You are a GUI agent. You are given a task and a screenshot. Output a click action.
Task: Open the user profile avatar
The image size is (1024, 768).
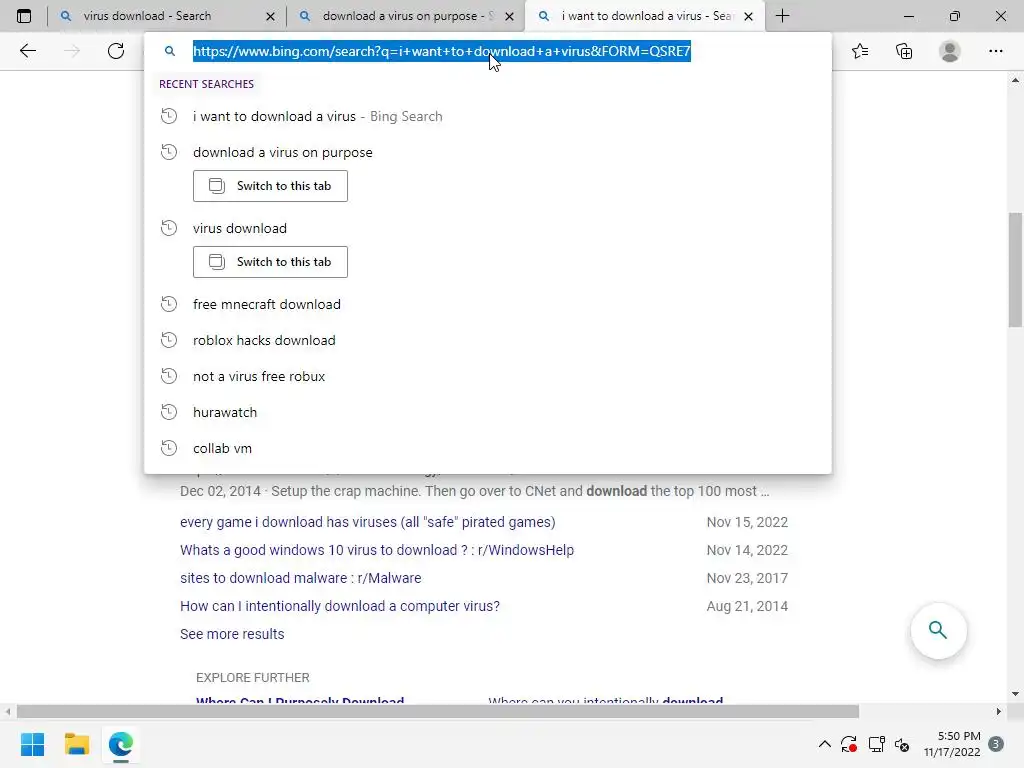(950, 51)
